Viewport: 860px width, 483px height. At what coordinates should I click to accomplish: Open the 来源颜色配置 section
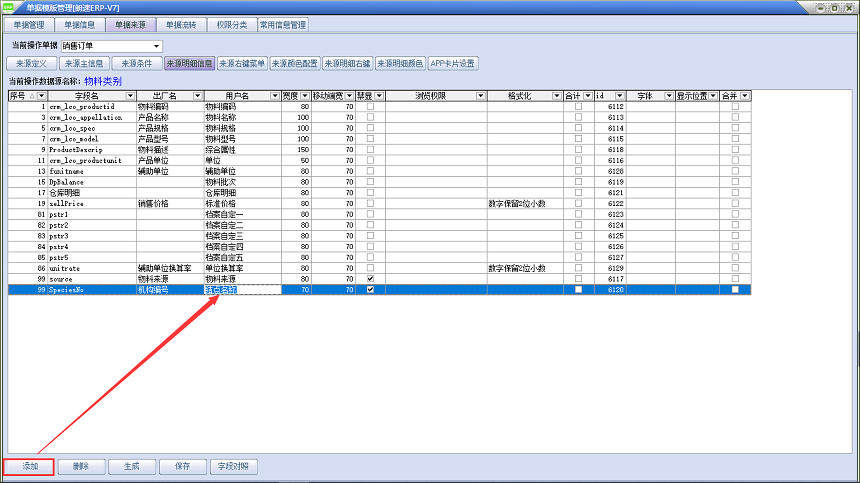[295, 63]
